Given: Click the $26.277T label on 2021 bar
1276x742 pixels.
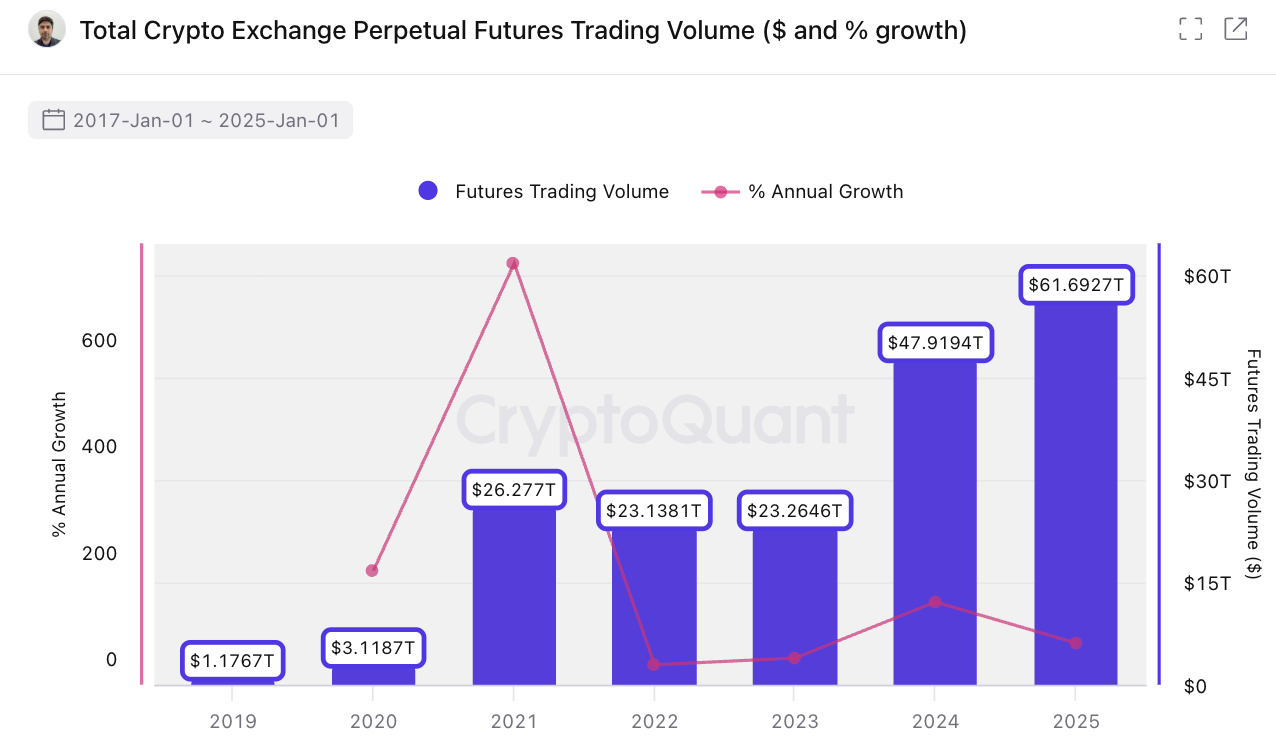Looking at the screenshot, I should (x=514, y=491).
